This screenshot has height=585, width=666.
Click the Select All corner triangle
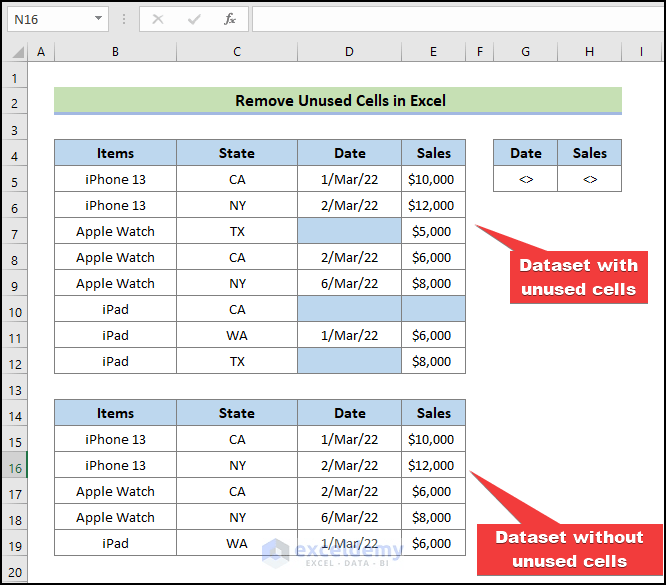click(x=17, y=52)
